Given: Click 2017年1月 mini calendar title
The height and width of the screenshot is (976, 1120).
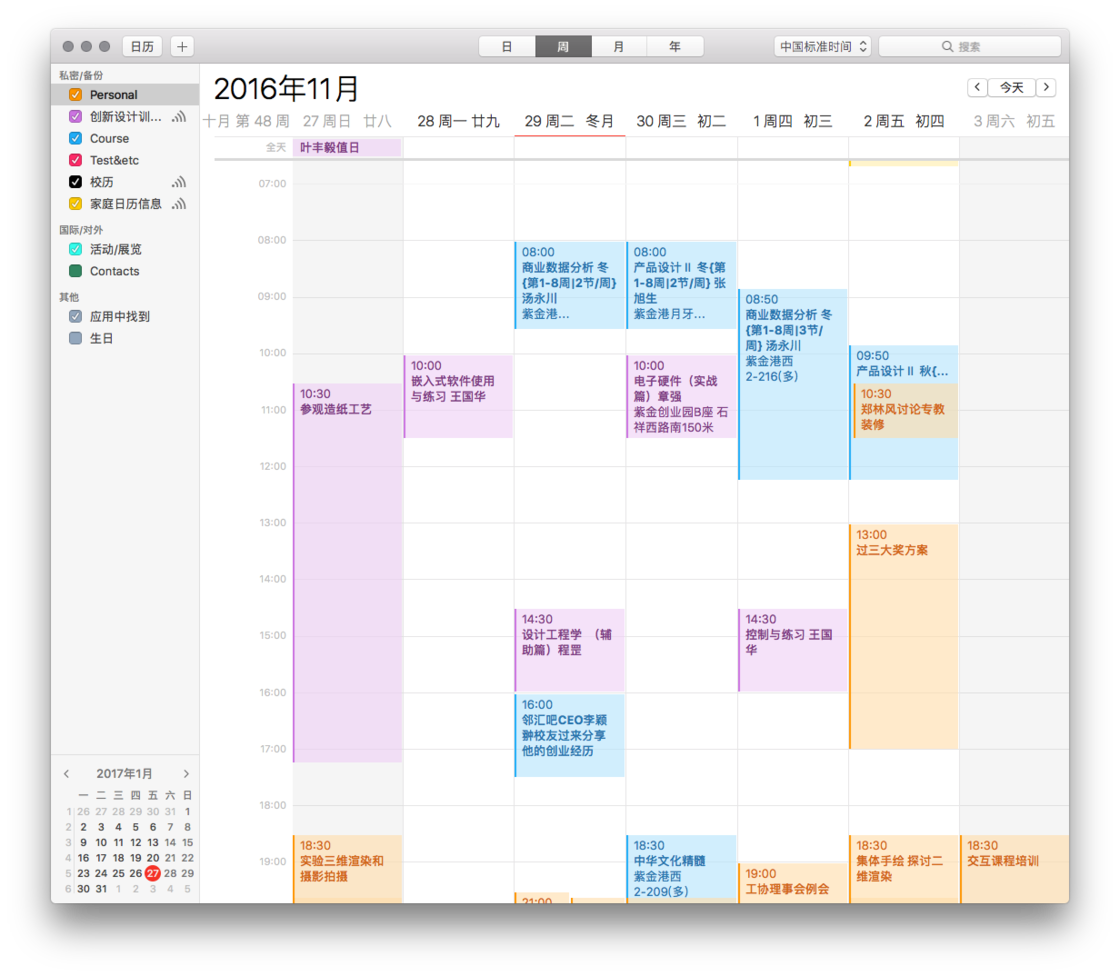Looking at the screenshot, I should click(124, 774).
